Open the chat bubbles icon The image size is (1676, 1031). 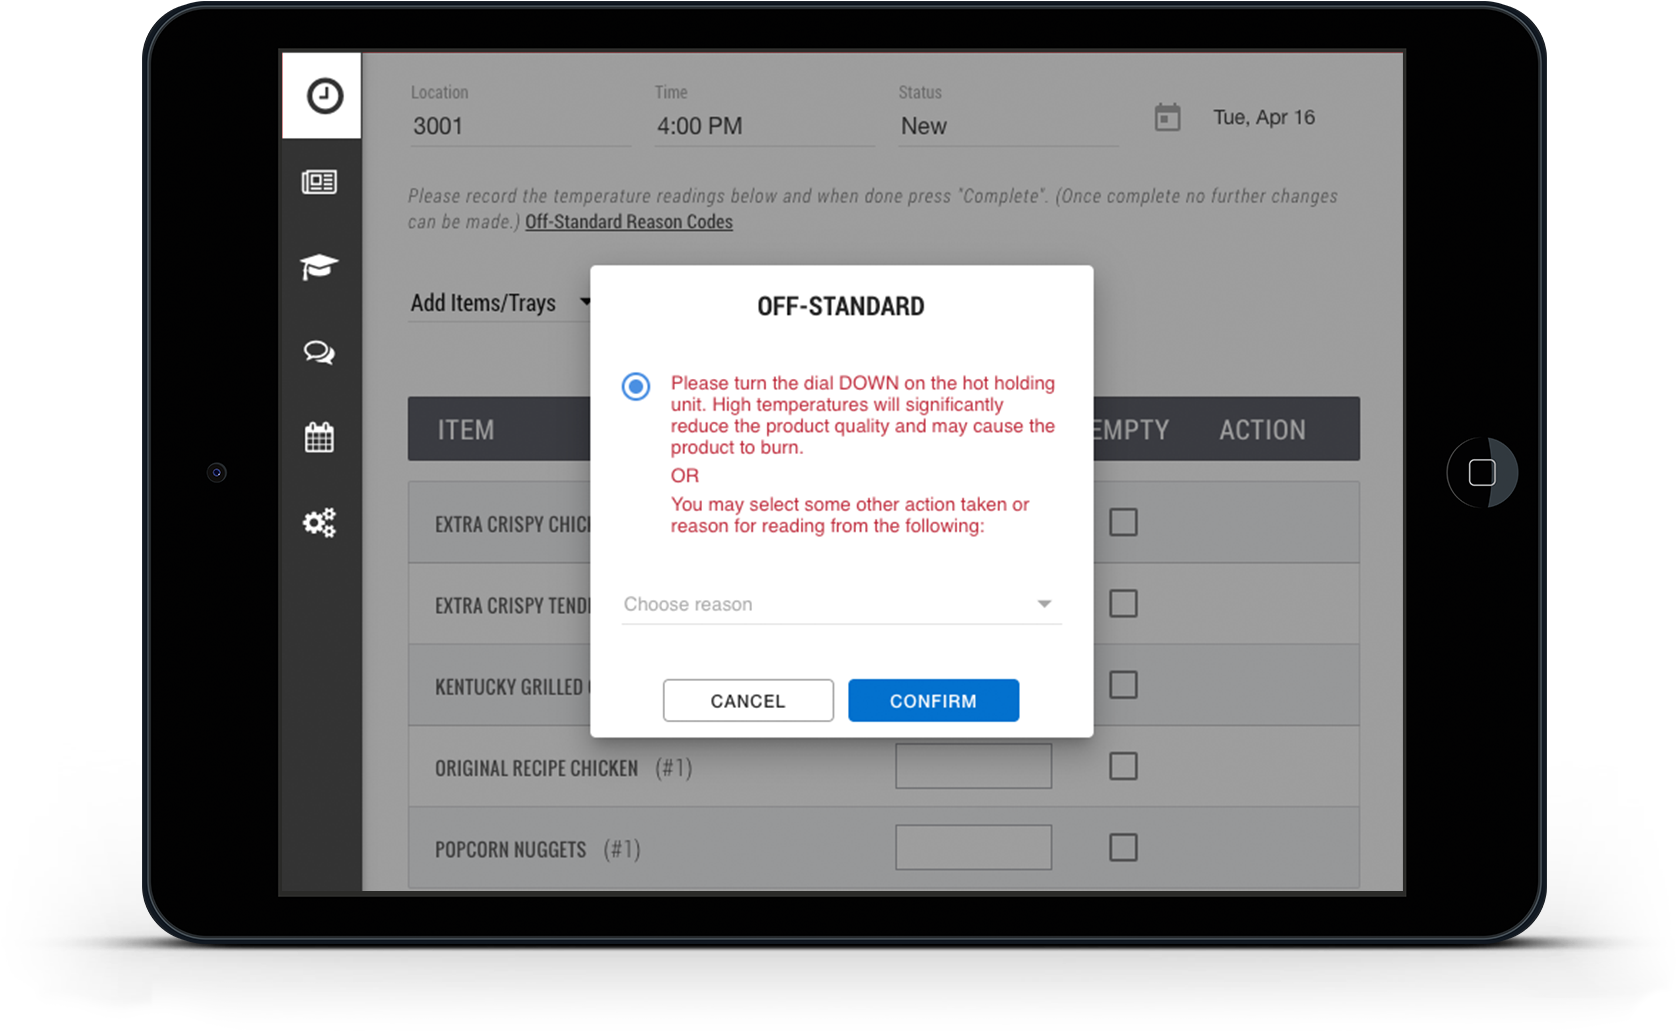coord(320,352)
